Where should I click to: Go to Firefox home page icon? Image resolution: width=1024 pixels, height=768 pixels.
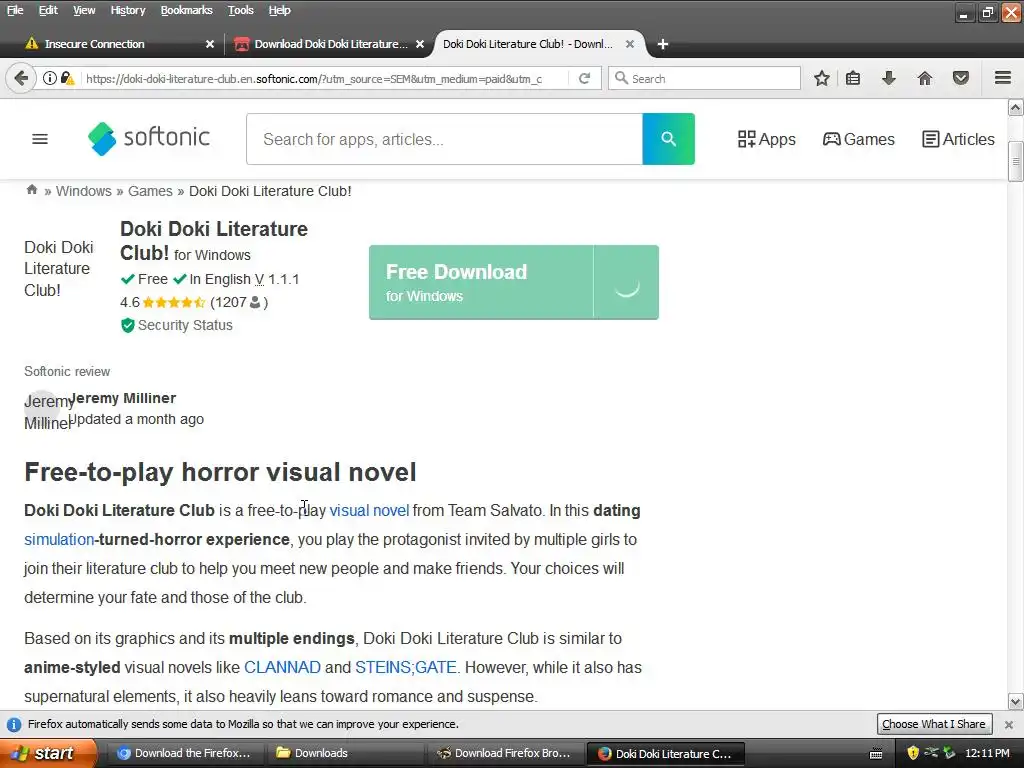click(x=925, y=78)
